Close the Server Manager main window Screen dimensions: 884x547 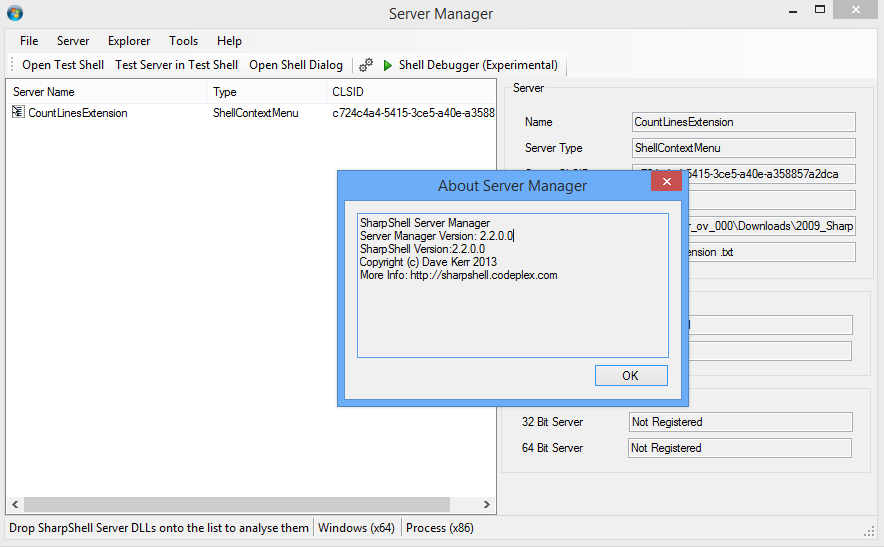855,10
